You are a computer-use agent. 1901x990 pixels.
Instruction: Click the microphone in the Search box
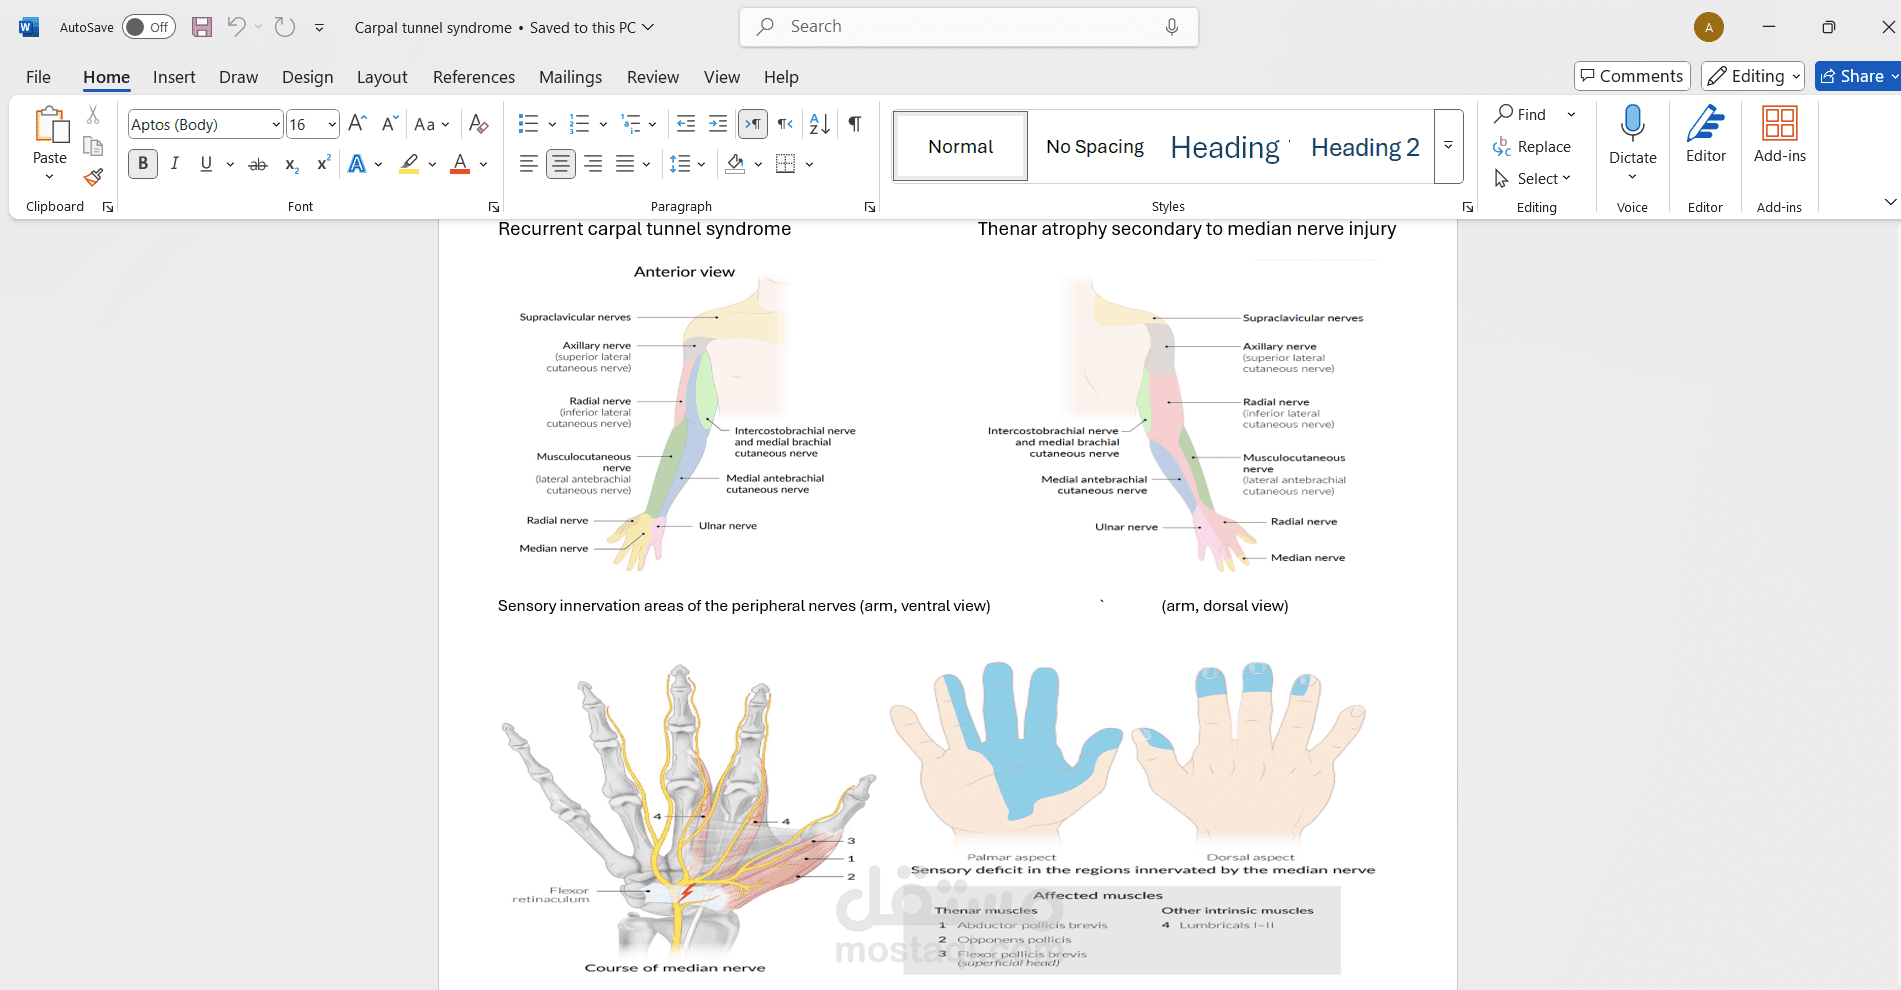(x=1172, y=27)
